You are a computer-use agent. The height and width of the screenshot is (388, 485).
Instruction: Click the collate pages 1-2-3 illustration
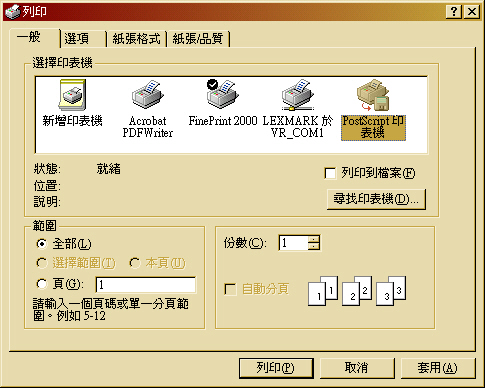tap(357, 291)
